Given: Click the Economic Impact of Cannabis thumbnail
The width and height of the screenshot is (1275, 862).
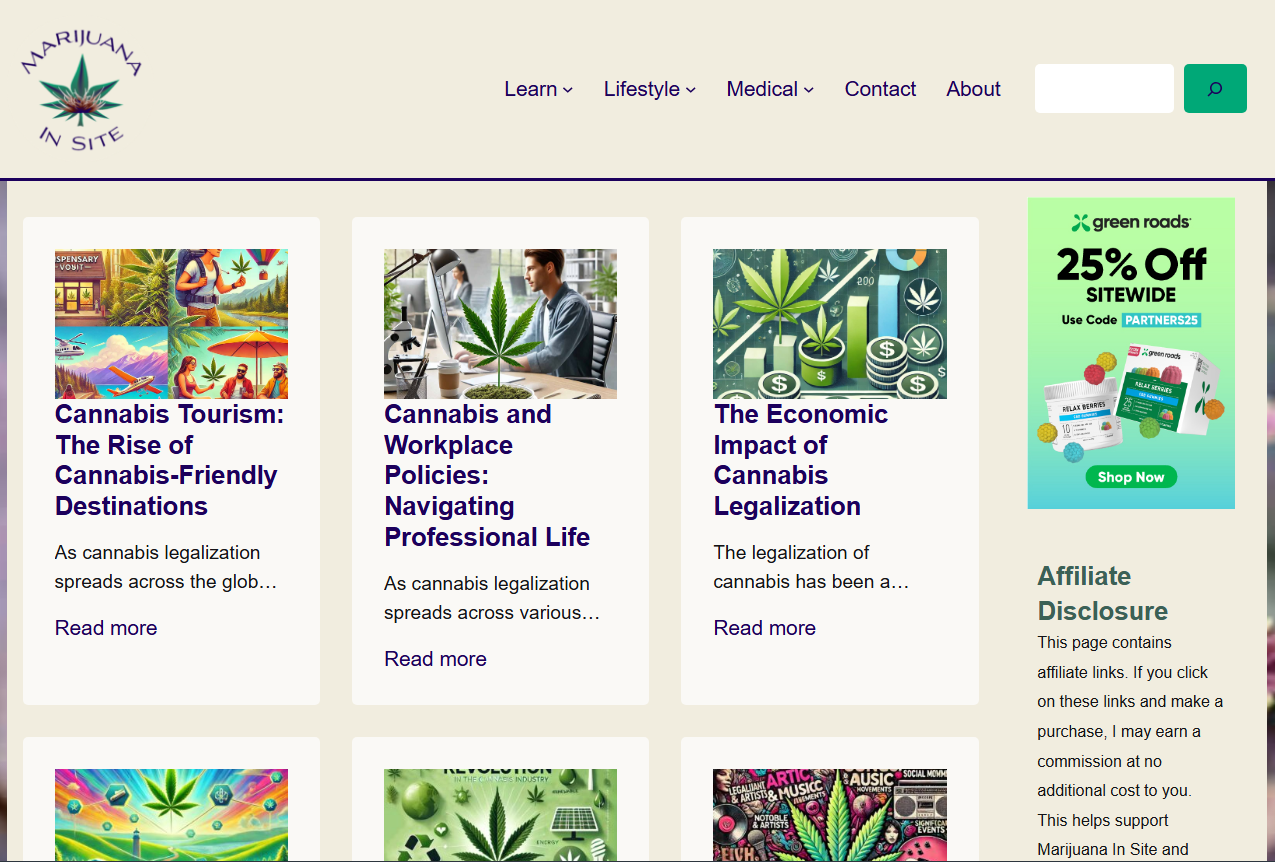Looking at the screenshot, I should 829,323.
